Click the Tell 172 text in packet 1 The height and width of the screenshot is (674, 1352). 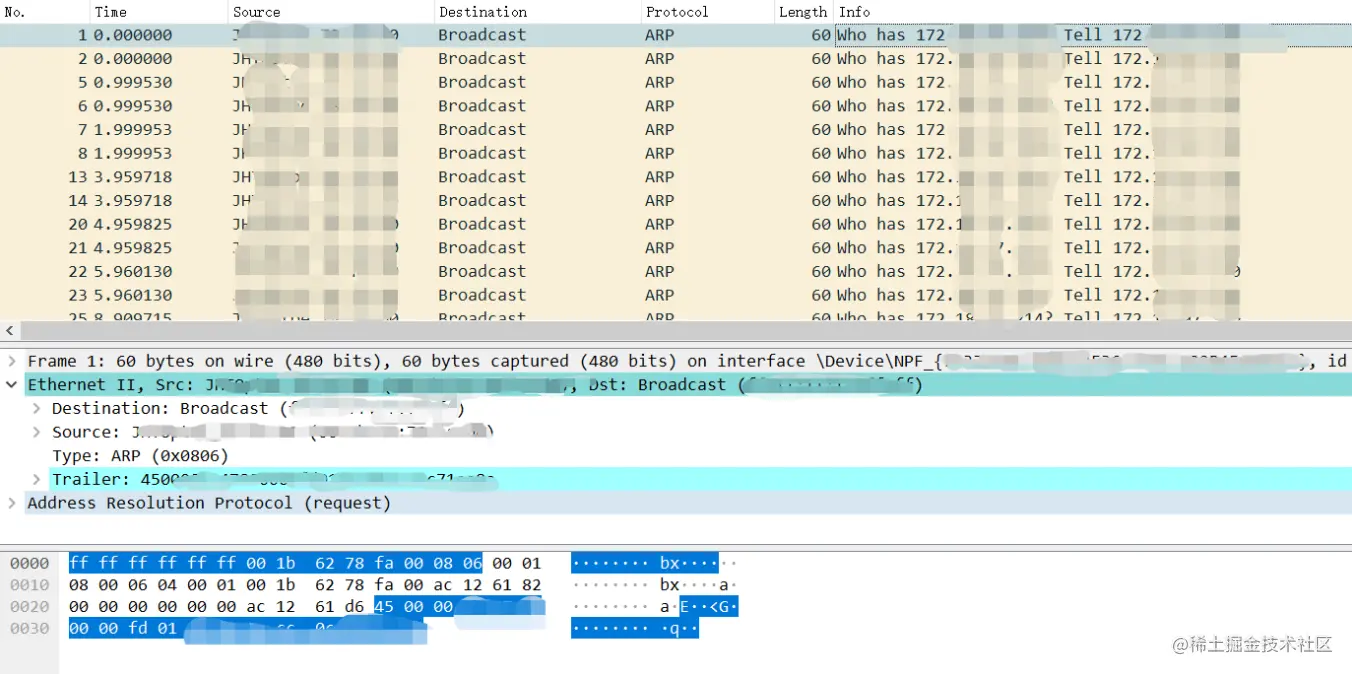point(1102,34)
